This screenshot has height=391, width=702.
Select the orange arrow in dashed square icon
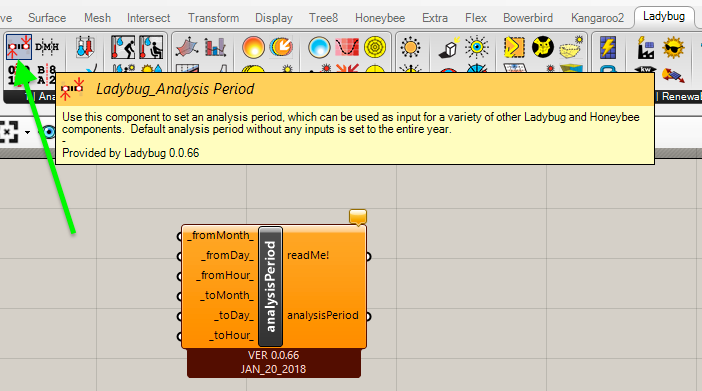(514, 47)
